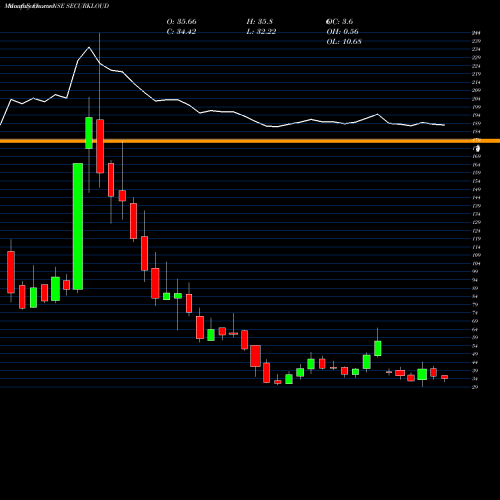Click the 44 price axis label
Viewport: 500px width, 500px height.
pos(475,362)
